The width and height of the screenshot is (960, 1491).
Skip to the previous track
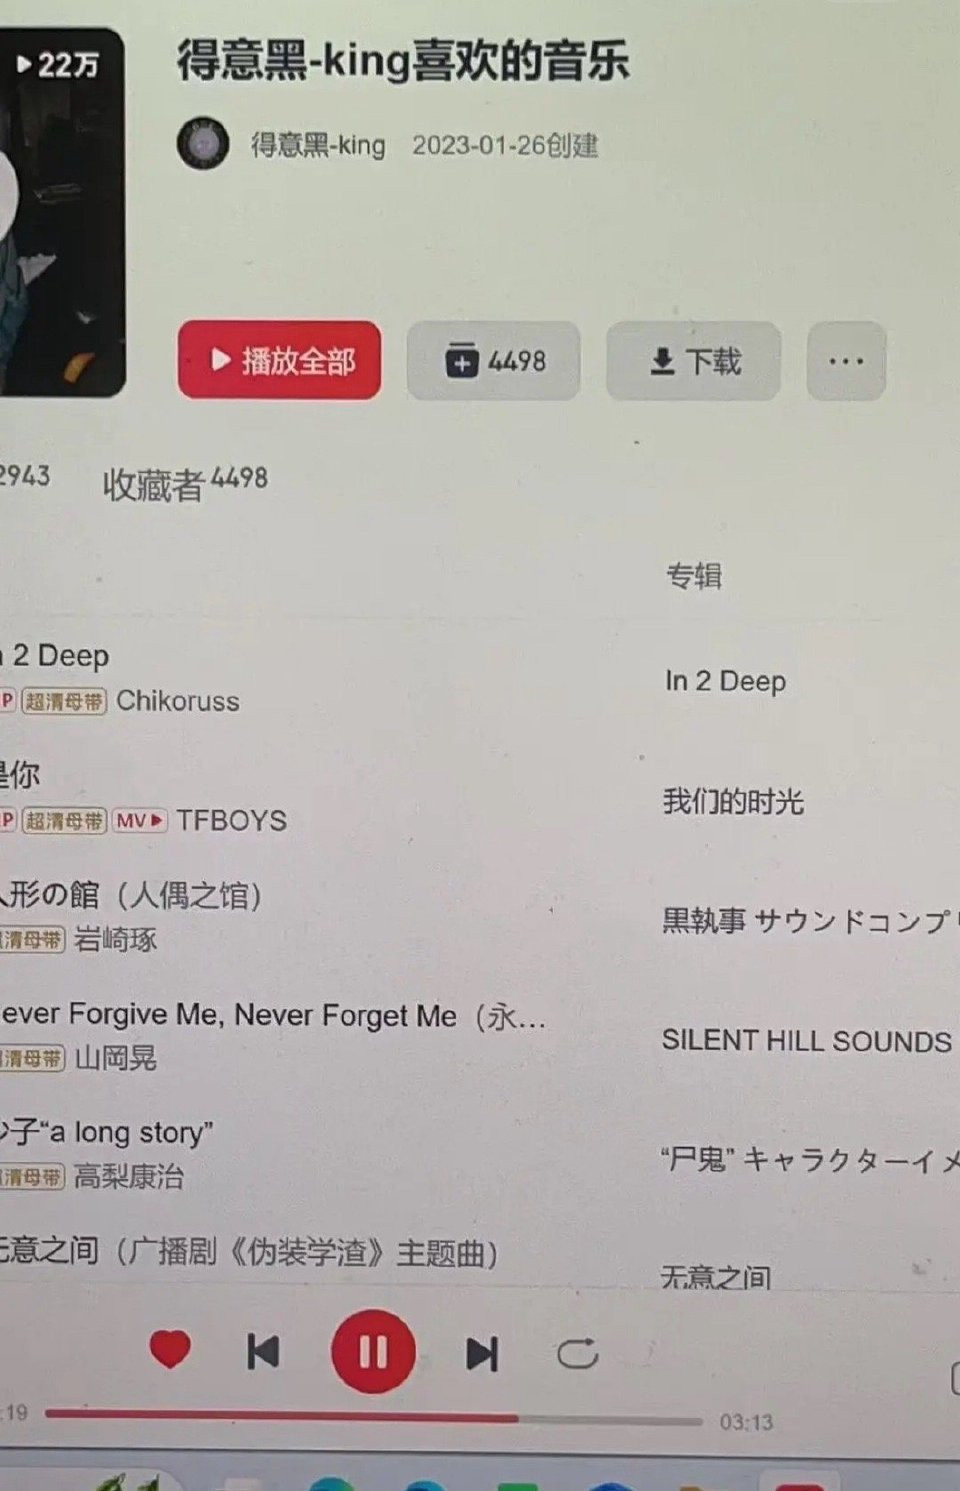(263, 1352)
